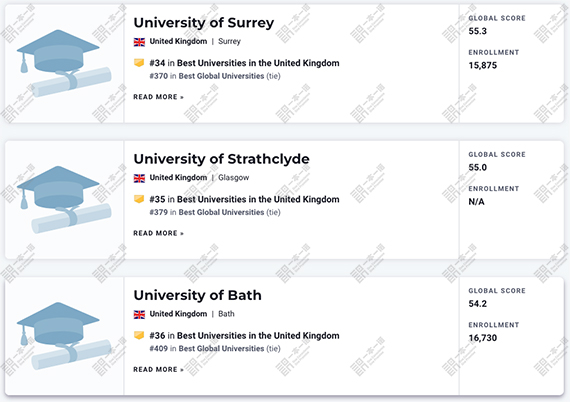This screenshot has height=402, width=570.
Task: Click Read More under University of Surrey
Action: 158,97
